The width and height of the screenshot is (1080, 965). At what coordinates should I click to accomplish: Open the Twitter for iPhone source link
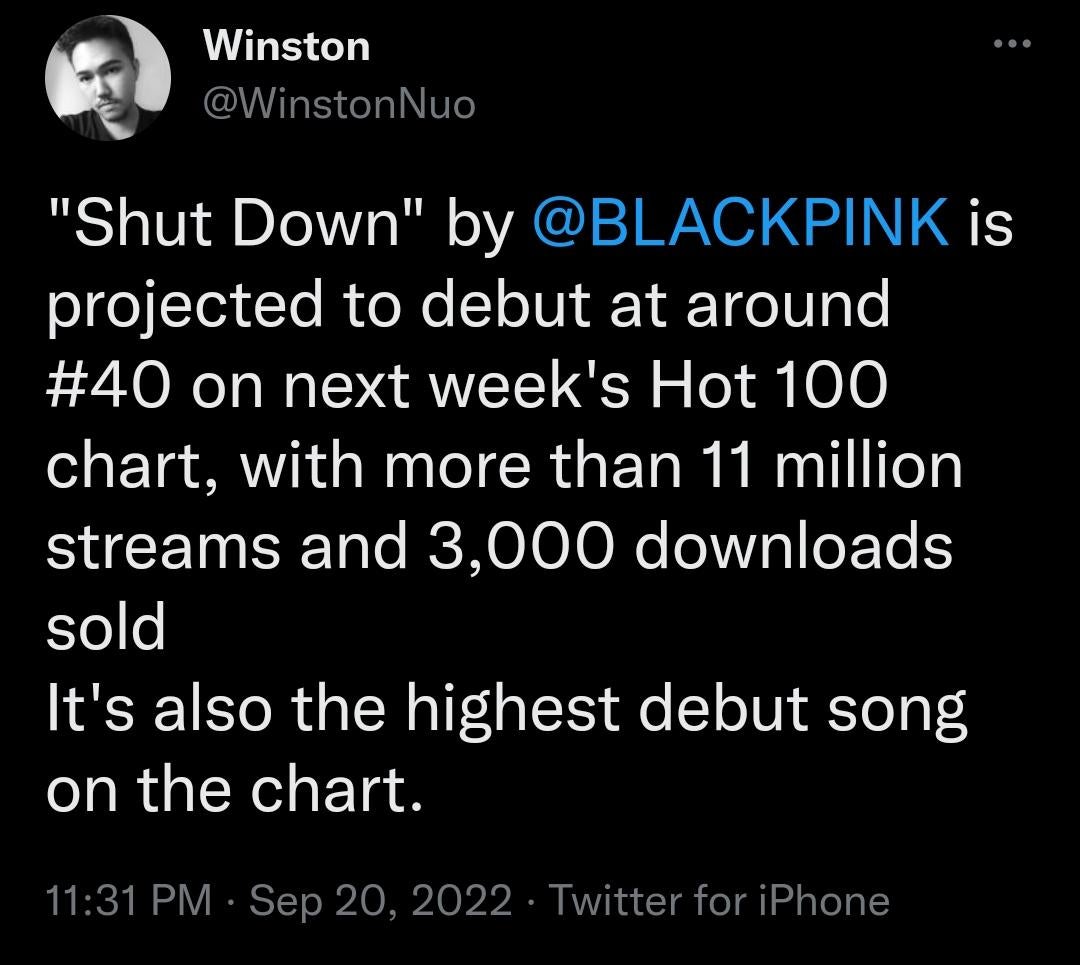719,901
